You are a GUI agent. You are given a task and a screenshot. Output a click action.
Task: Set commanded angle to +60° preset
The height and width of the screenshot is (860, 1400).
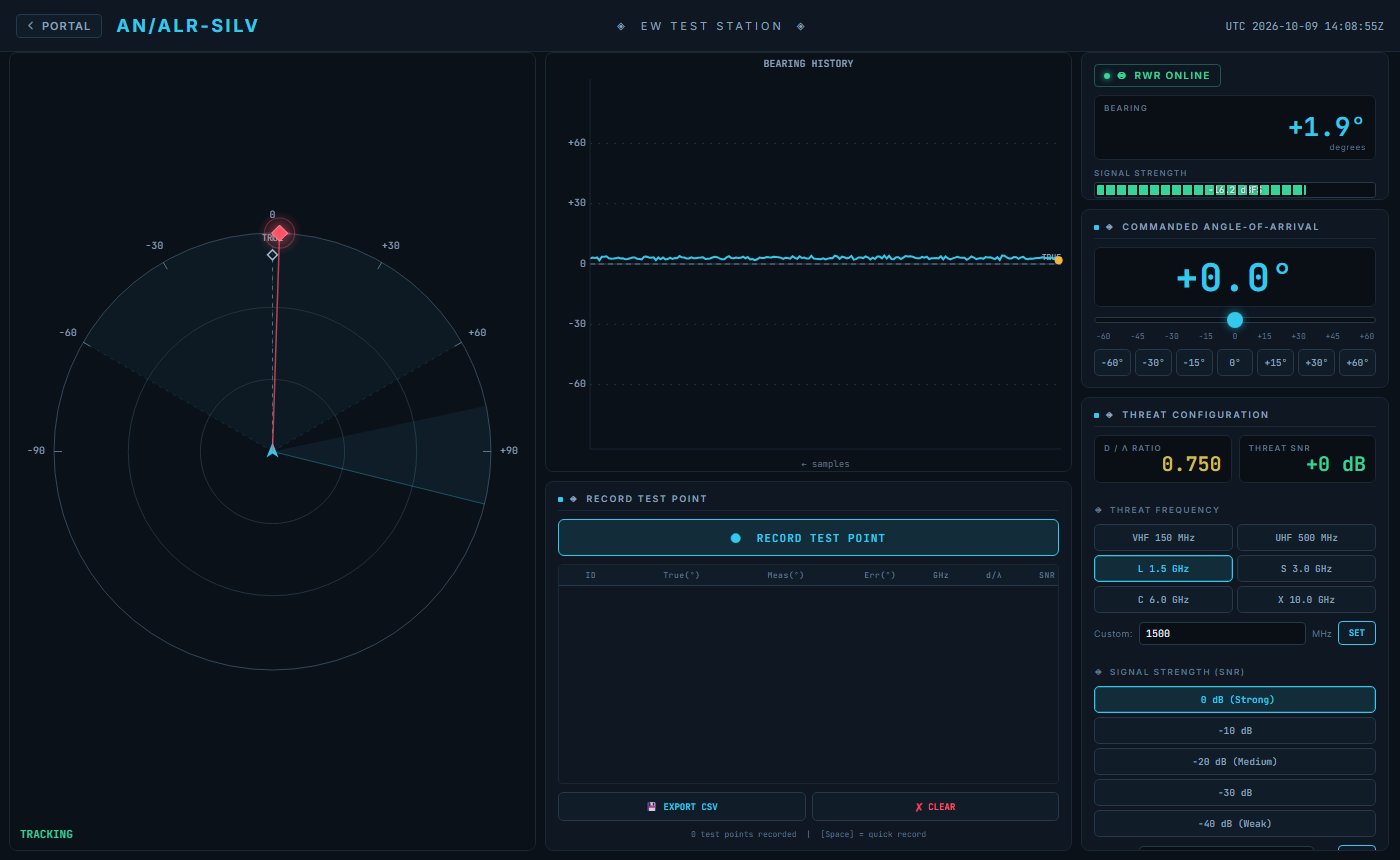1357,363
